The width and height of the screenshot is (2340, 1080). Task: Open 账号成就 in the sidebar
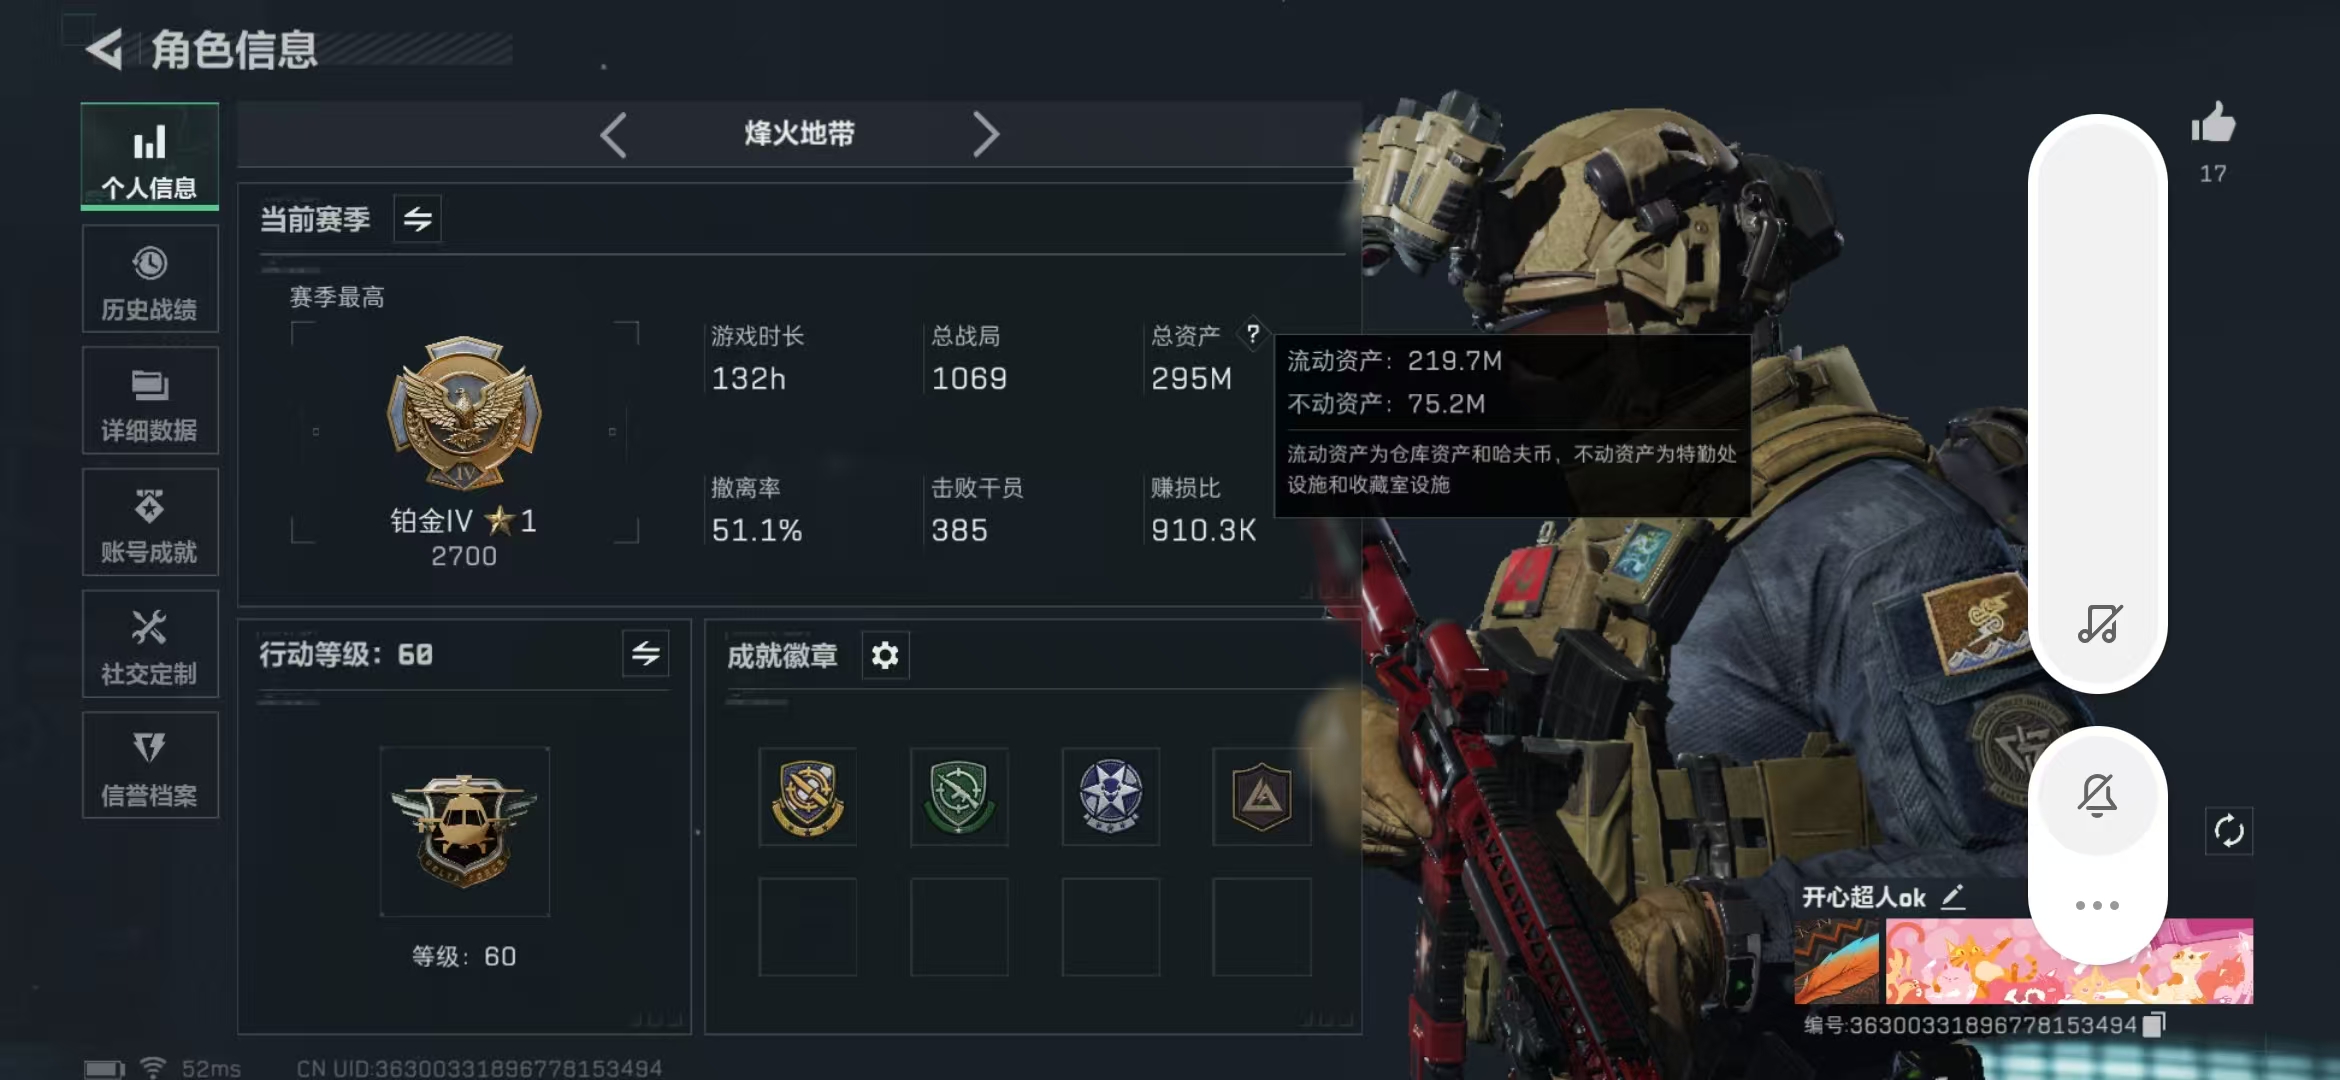(150, 523)
